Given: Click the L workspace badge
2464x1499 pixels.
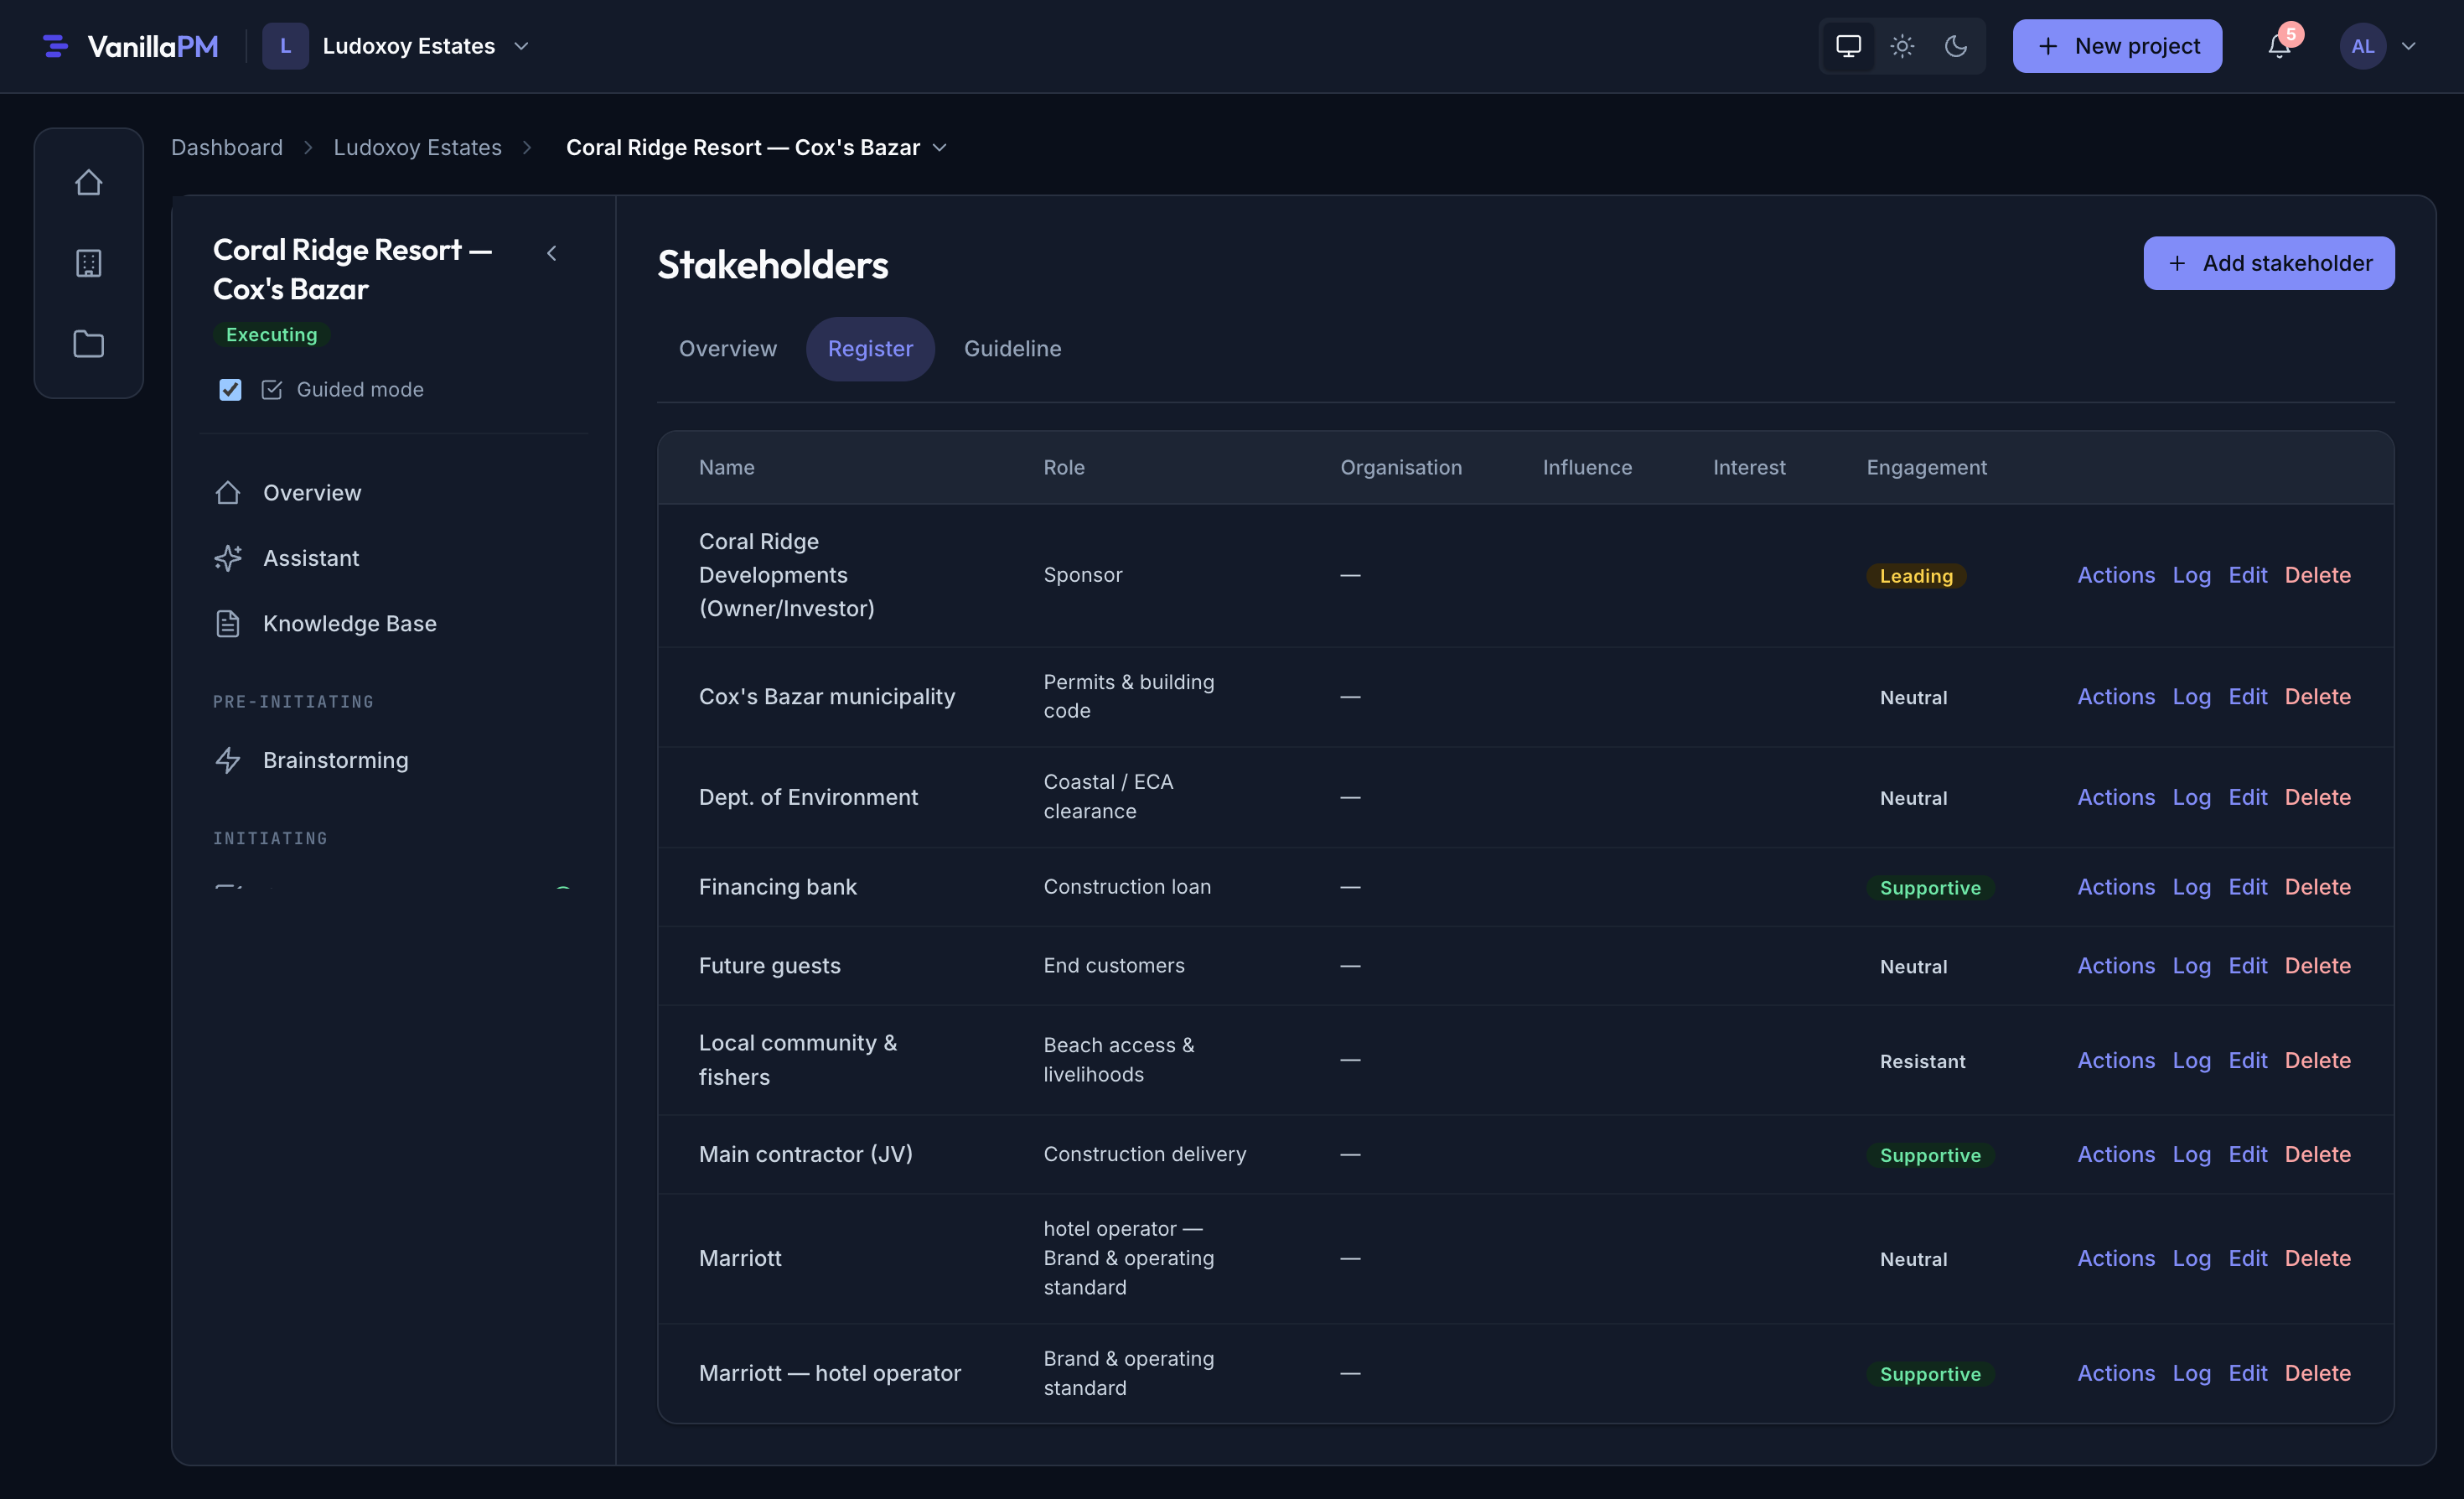Looking at the screenshot, I should (x=285, y=46).
